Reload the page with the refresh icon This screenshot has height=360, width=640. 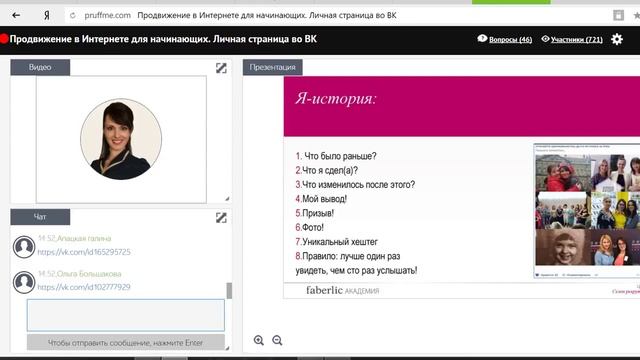coord(73,16)
